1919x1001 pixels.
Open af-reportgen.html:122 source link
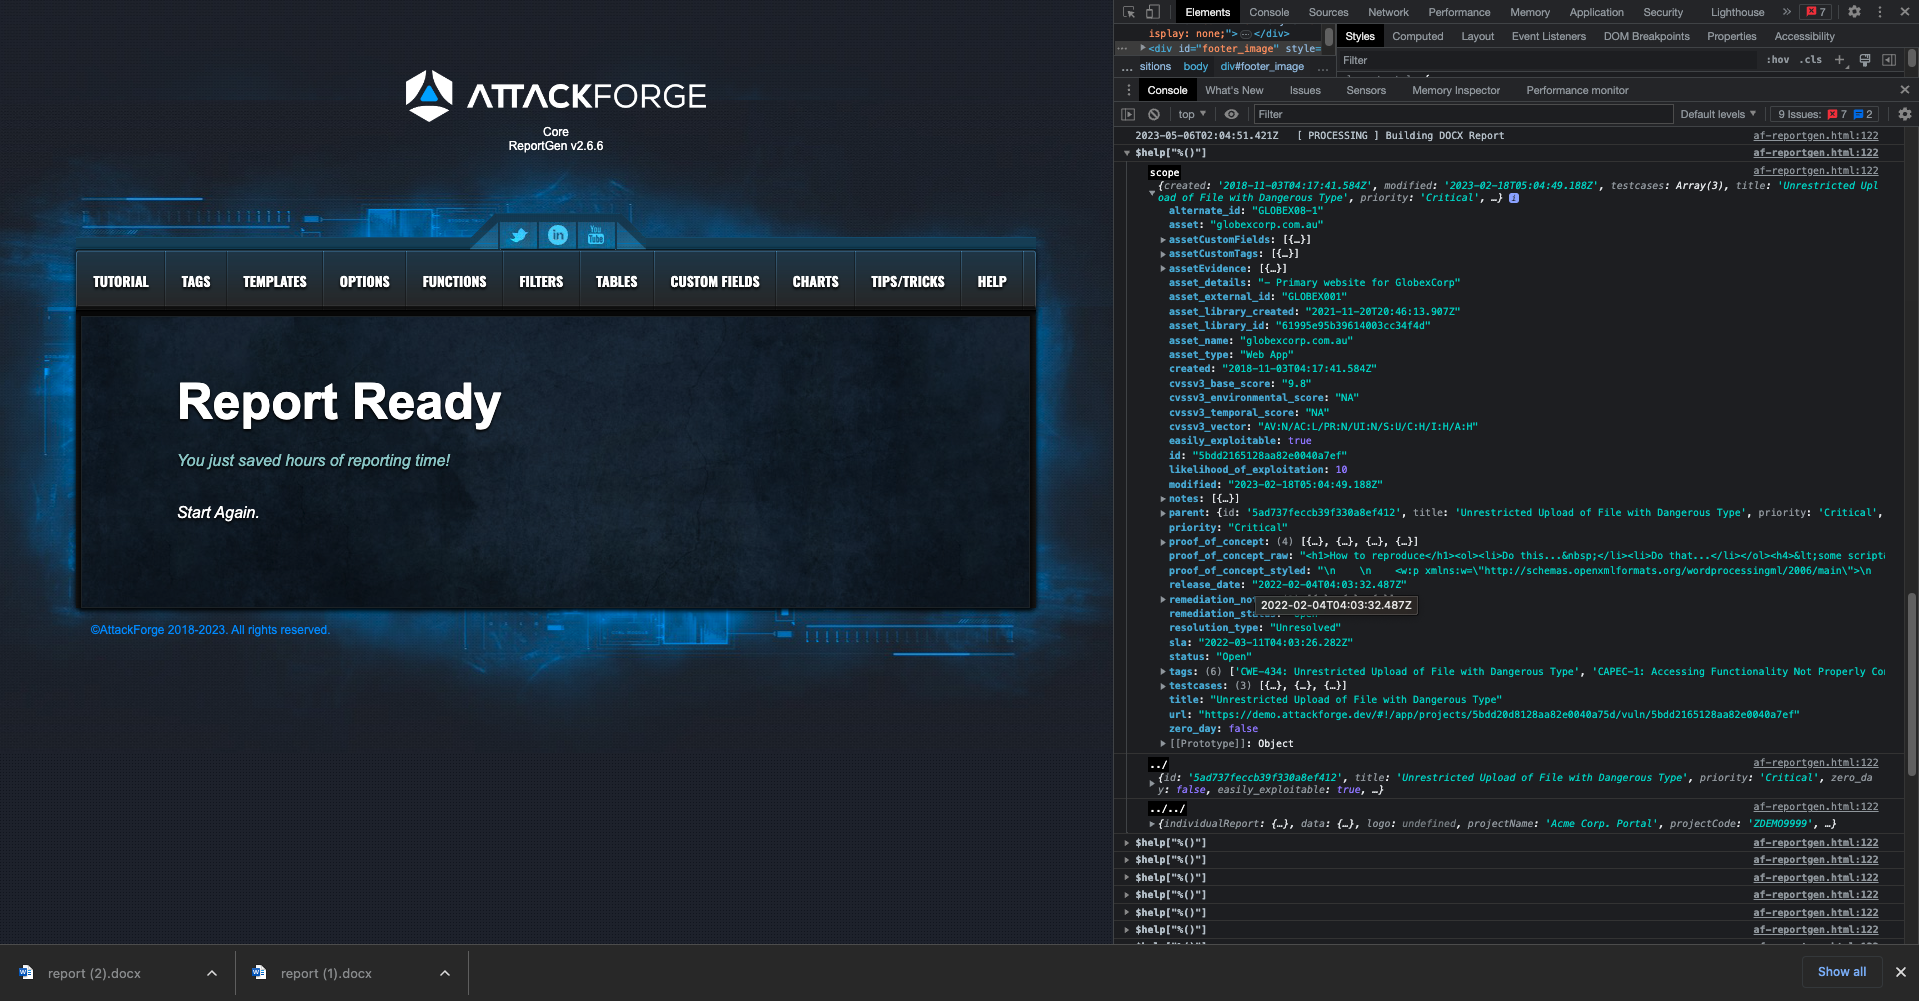click(x=1814, y=135)
